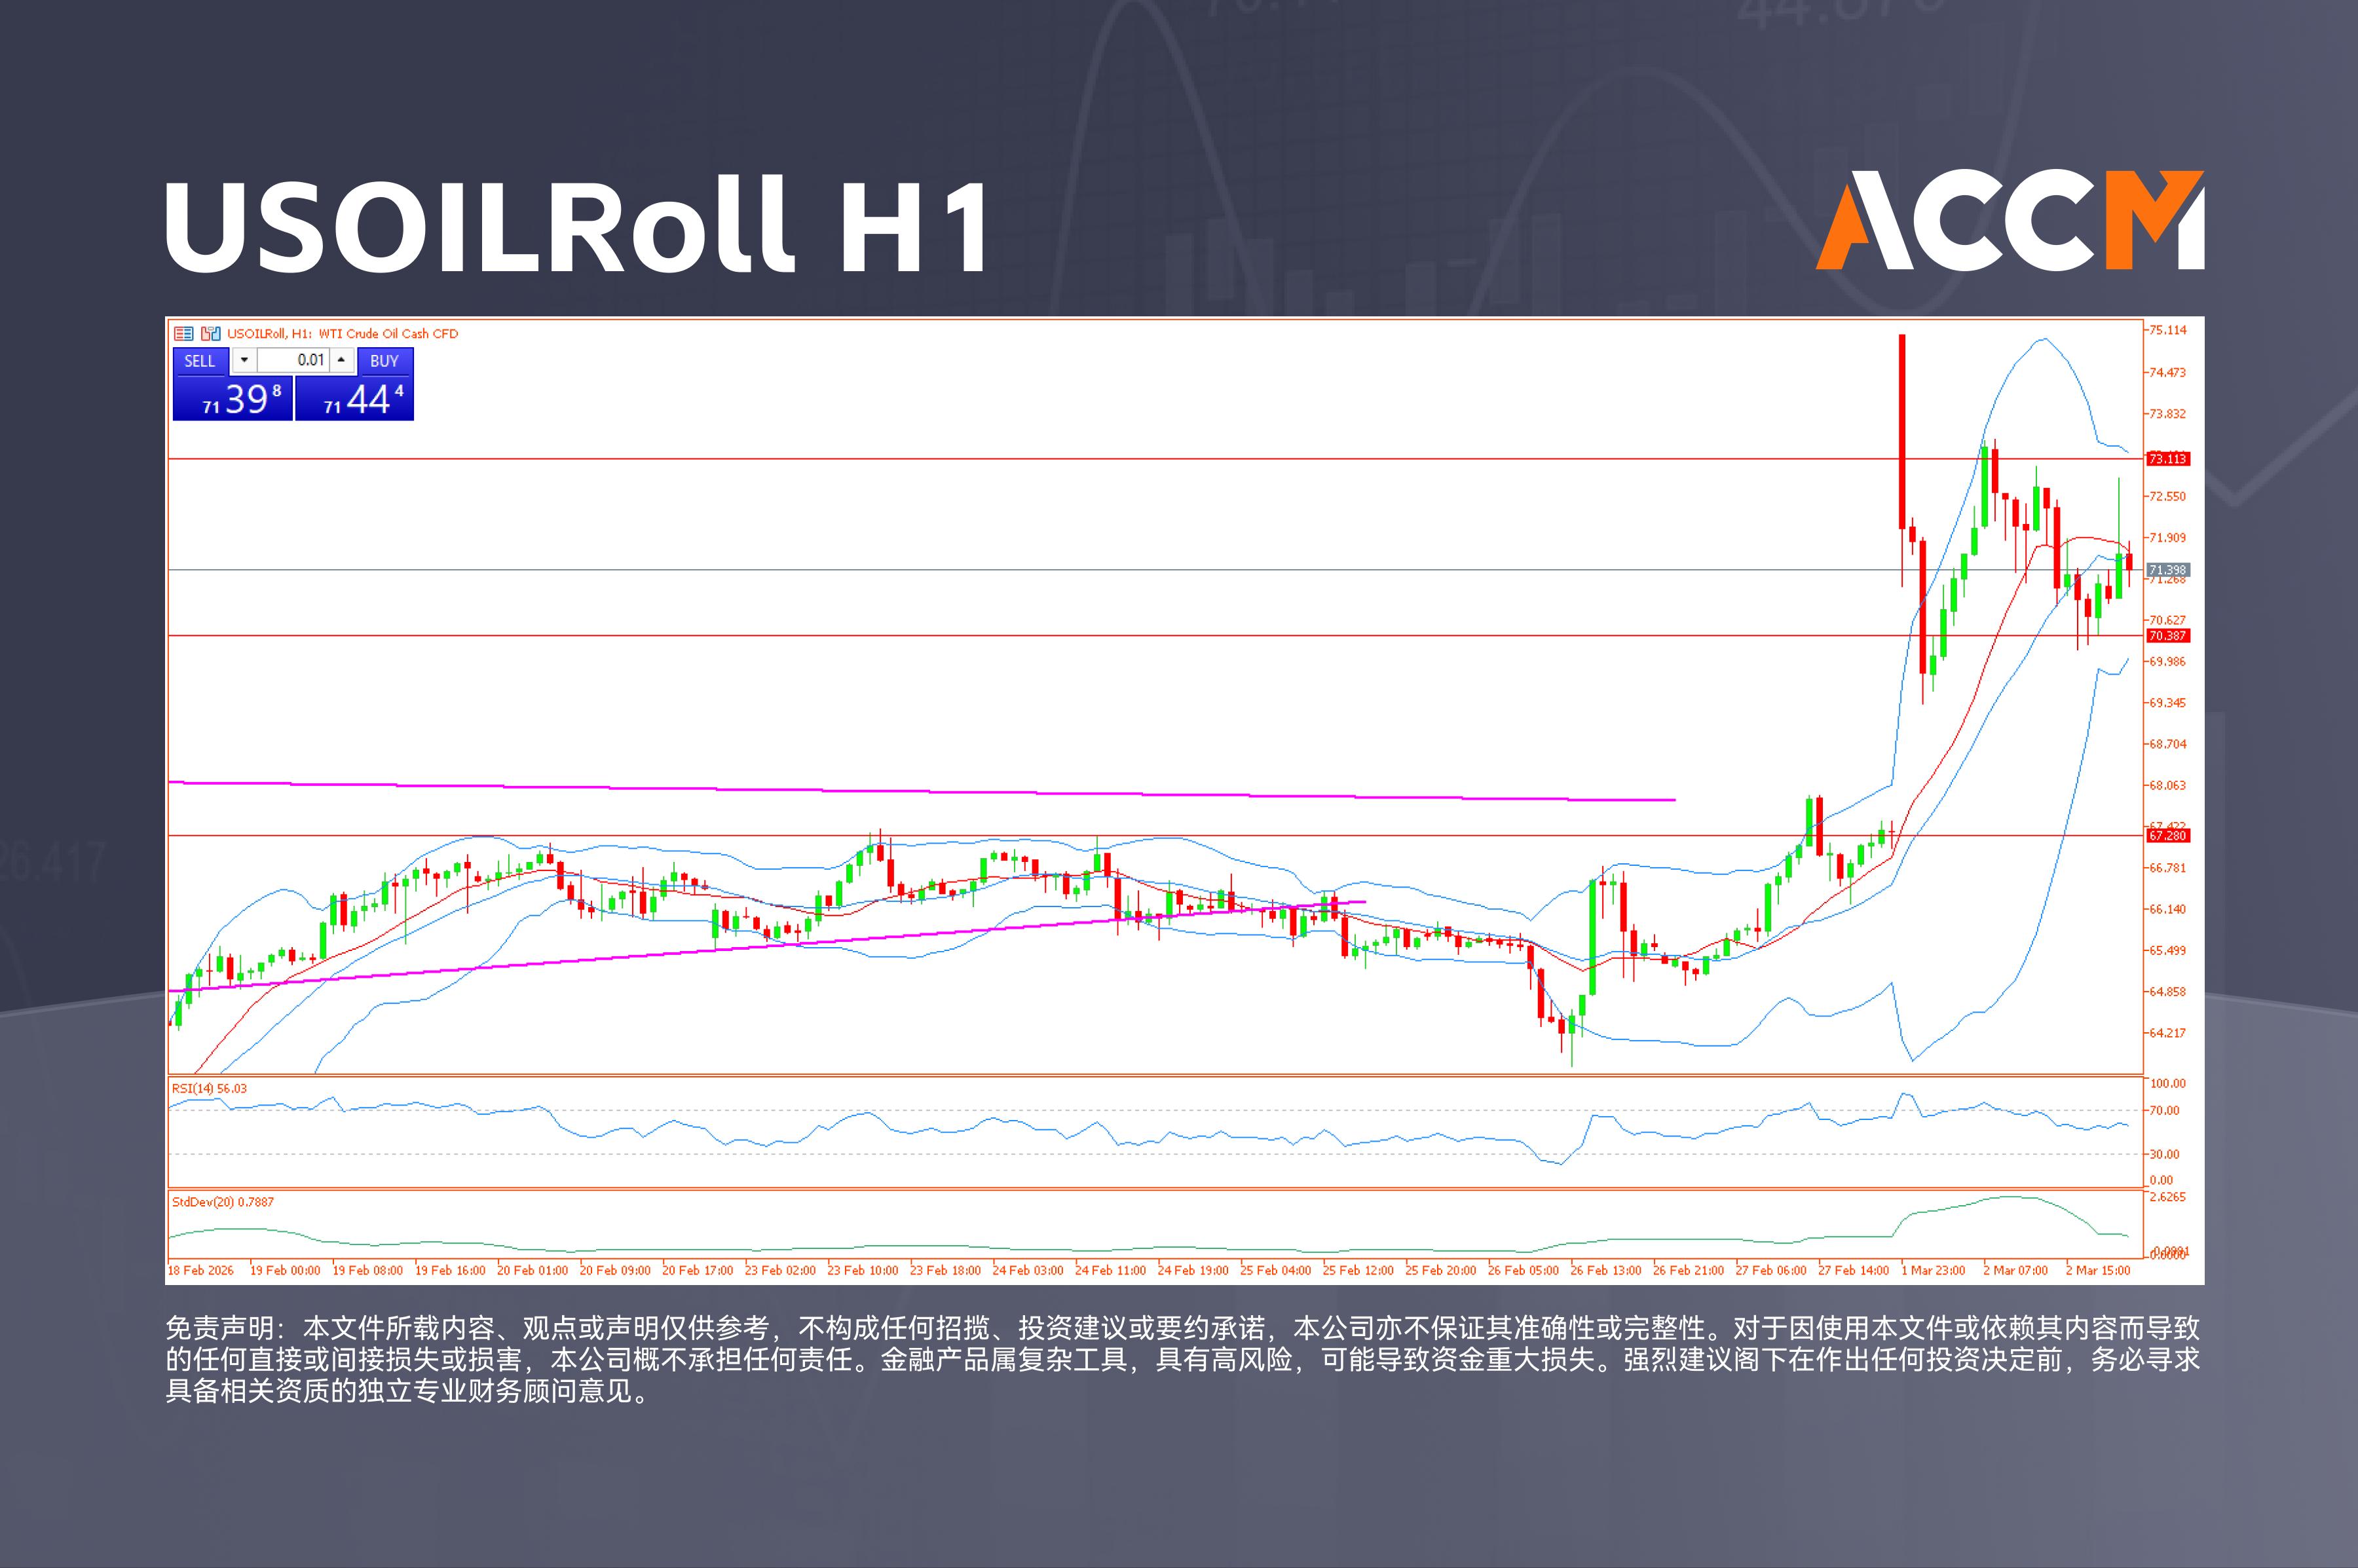Screen dimensions: 2358x1568
Task: Decrease lot volume with down arrow
Action: pos(244,360)
